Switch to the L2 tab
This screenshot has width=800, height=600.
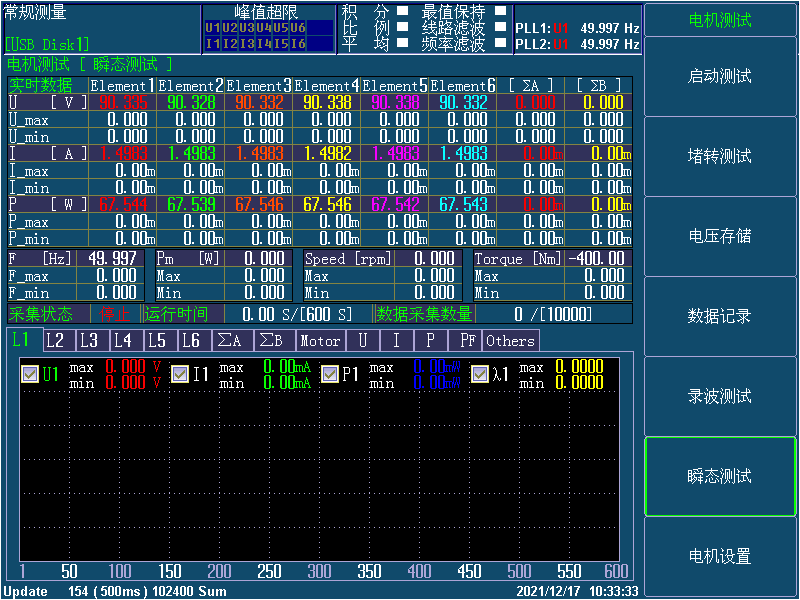click(x=56, y=340)
